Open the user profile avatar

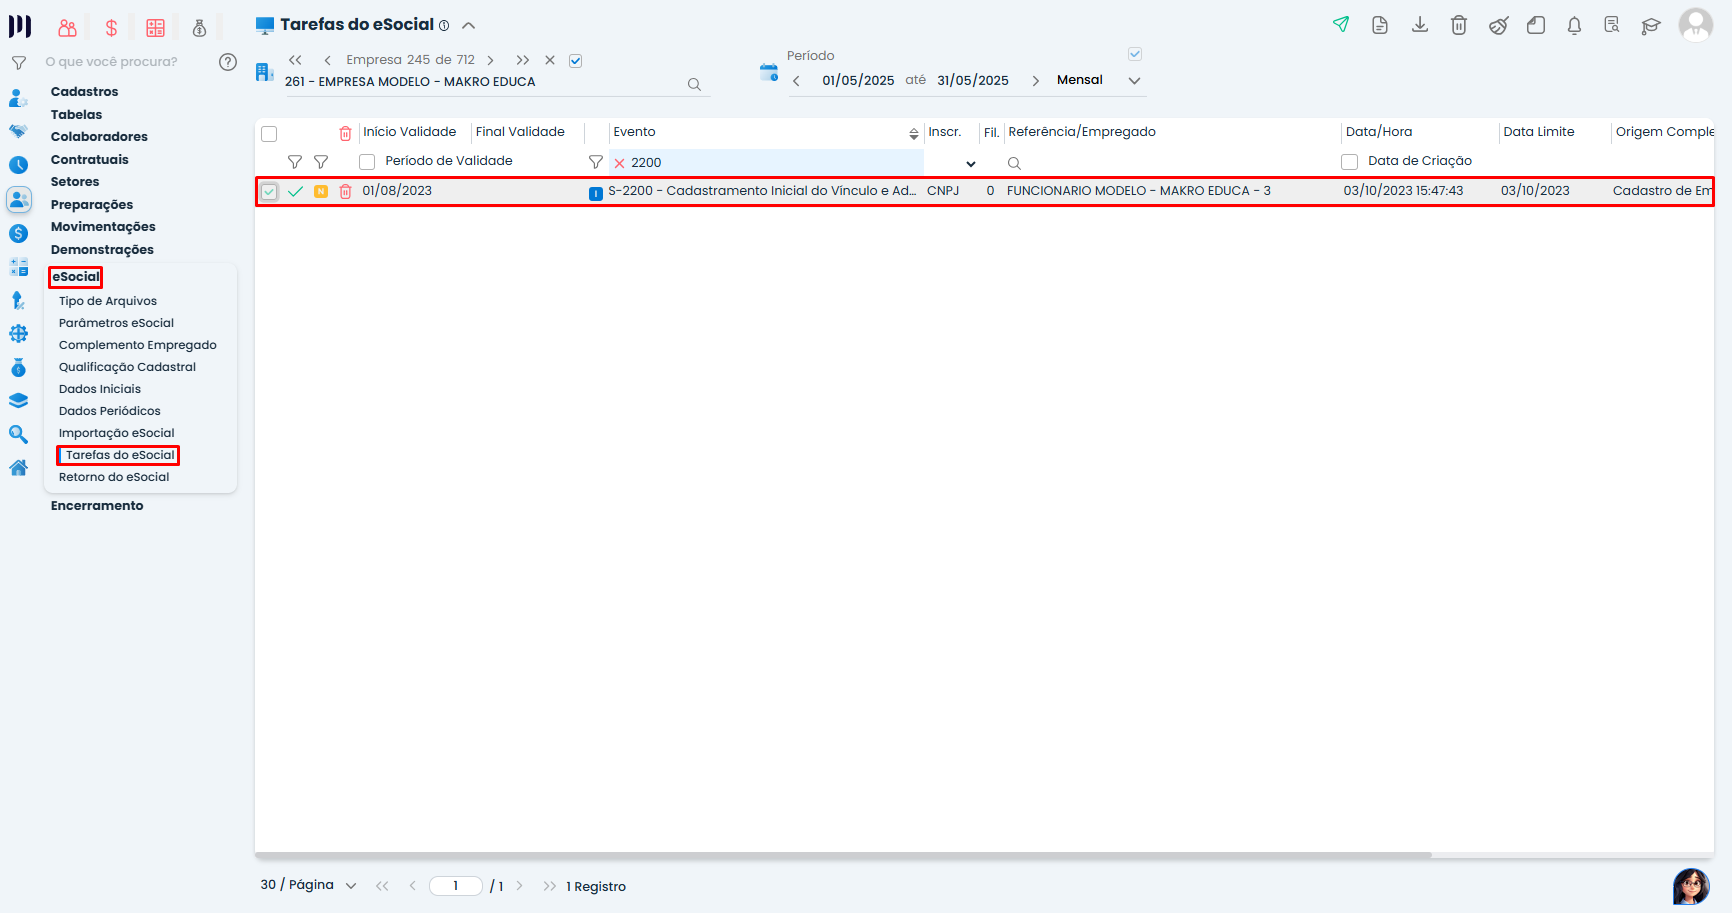[x=1696, y=25]
